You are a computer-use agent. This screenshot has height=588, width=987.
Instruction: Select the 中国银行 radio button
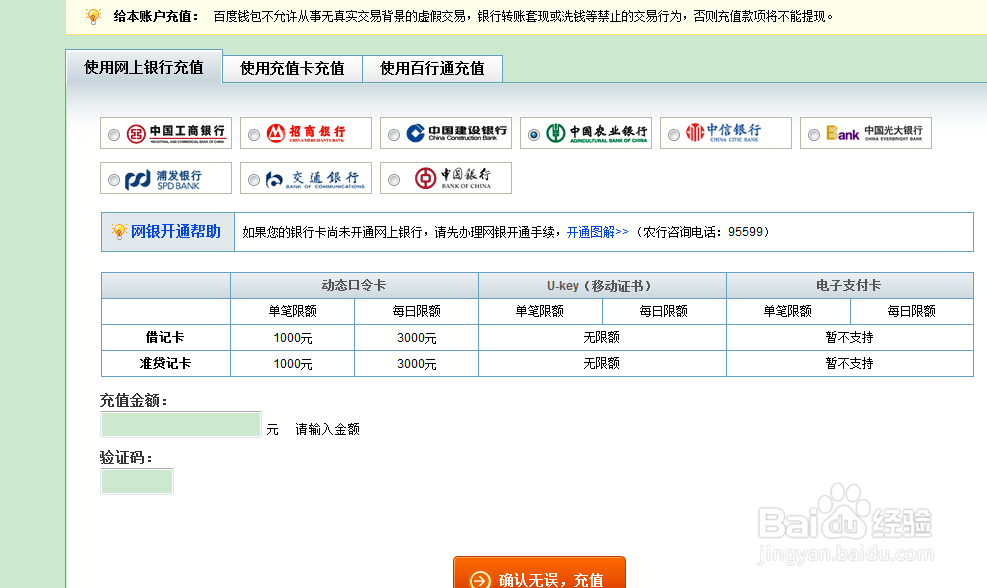point(394,180)
